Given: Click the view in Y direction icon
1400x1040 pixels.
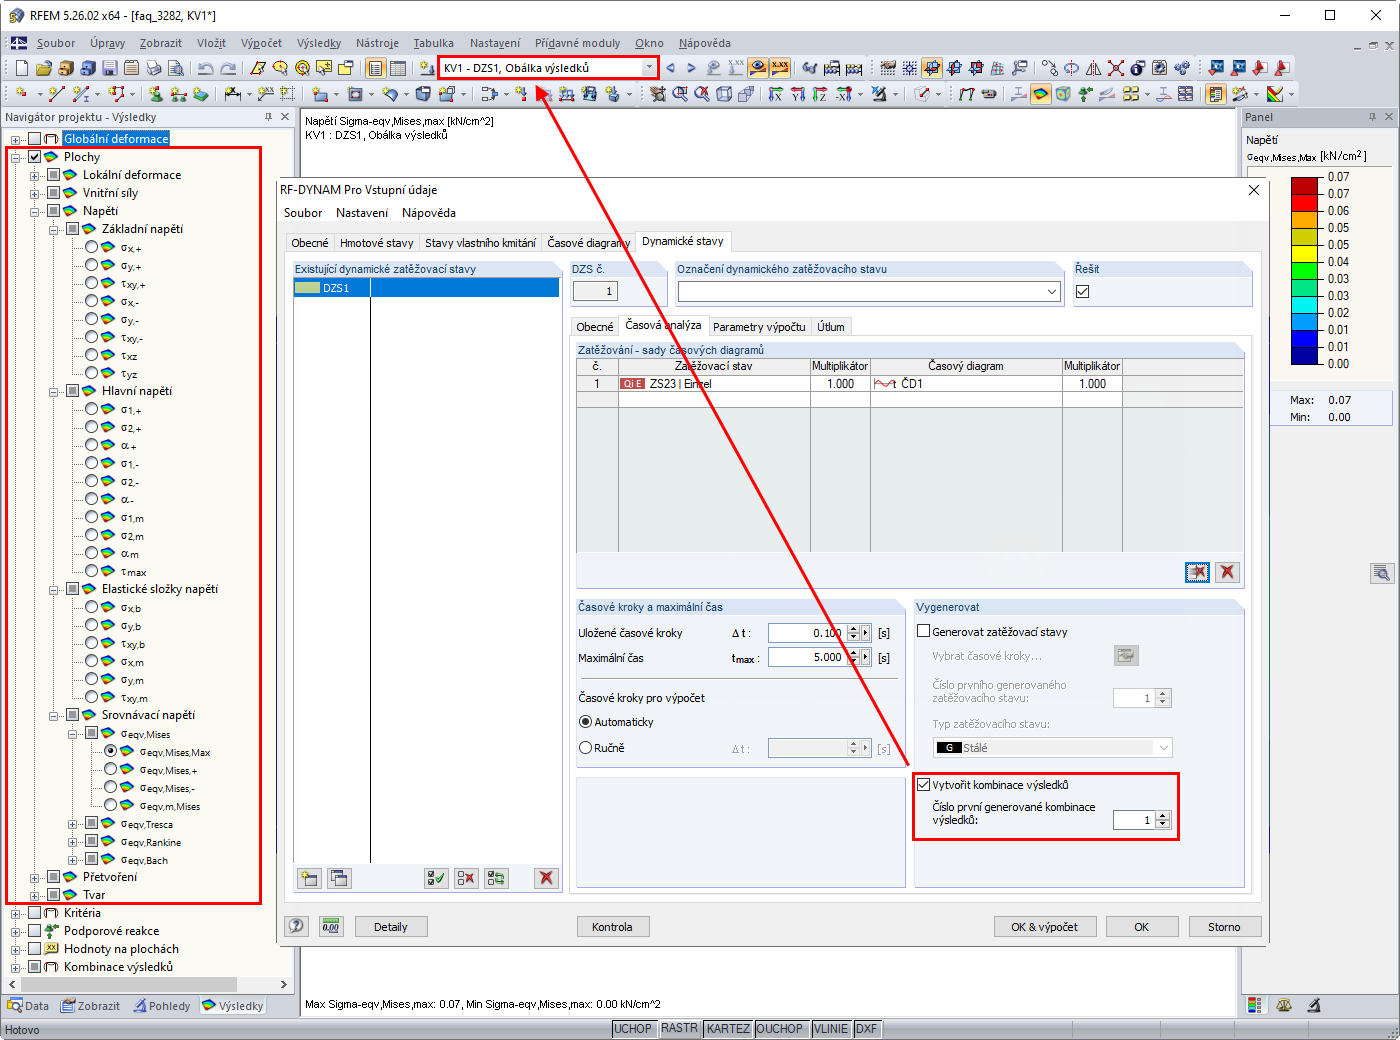Looking at the screenshot, I should (x=798, y=94).
